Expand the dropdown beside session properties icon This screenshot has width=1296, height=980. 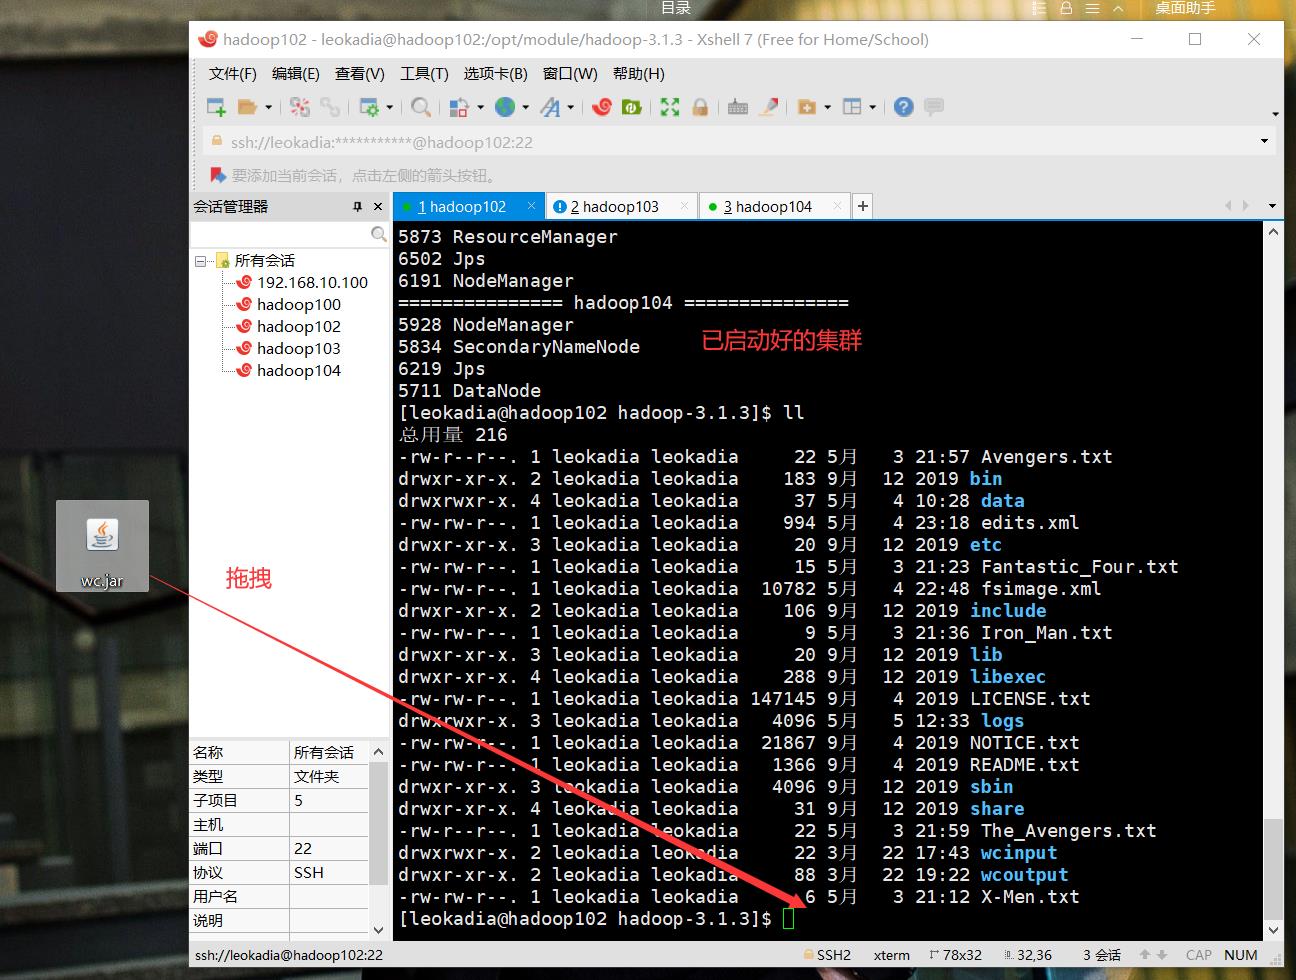coord(390,107)
